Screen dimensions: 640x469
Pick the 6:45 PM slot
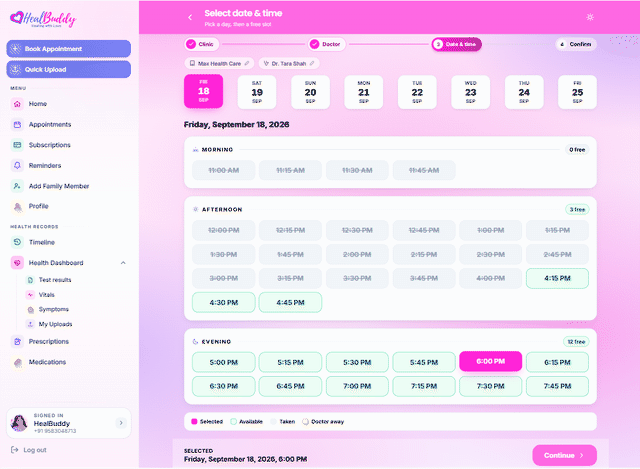[290, 386]
